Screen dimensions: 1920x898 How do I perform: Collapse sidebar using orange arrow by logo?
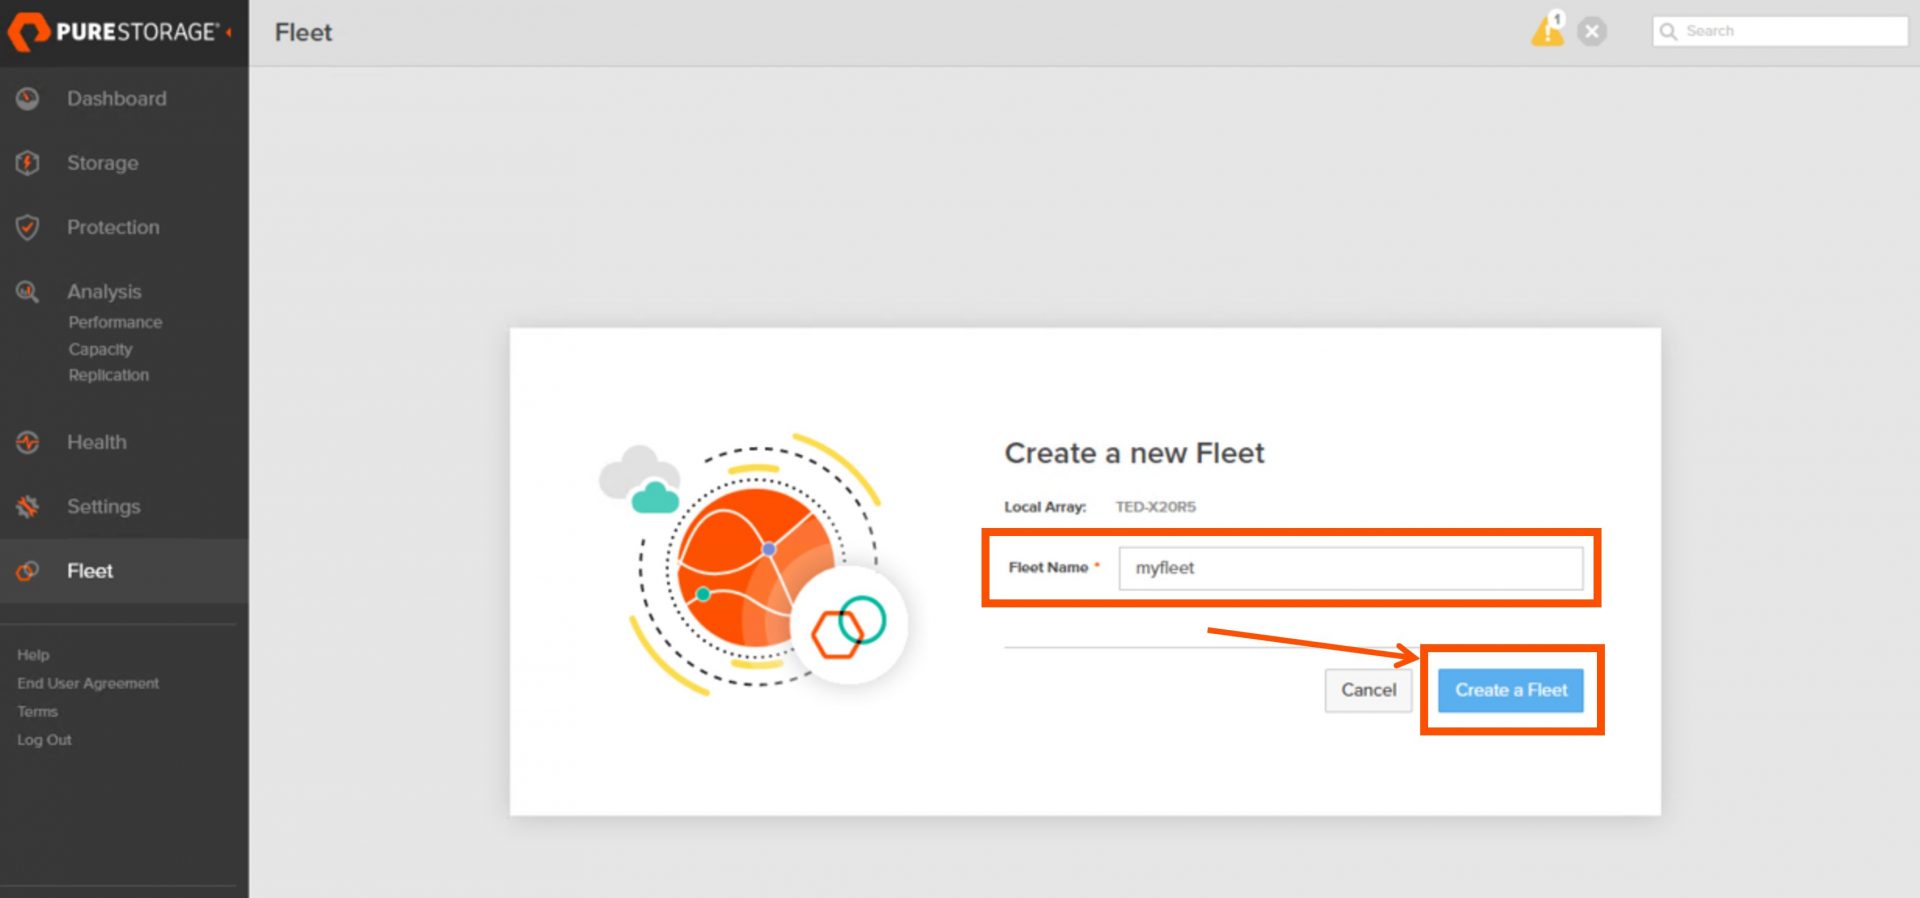[x=229, y=33]
